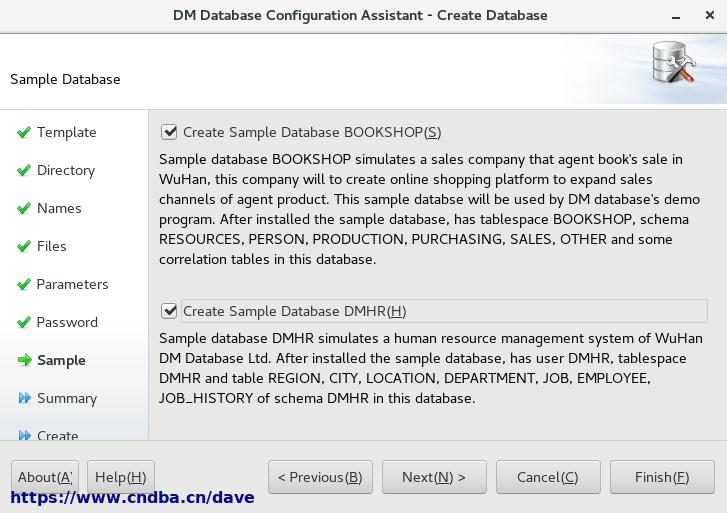Click the green arrow icon next to Sample
Screen dimensions: 727x513
(x=25, y=360)
